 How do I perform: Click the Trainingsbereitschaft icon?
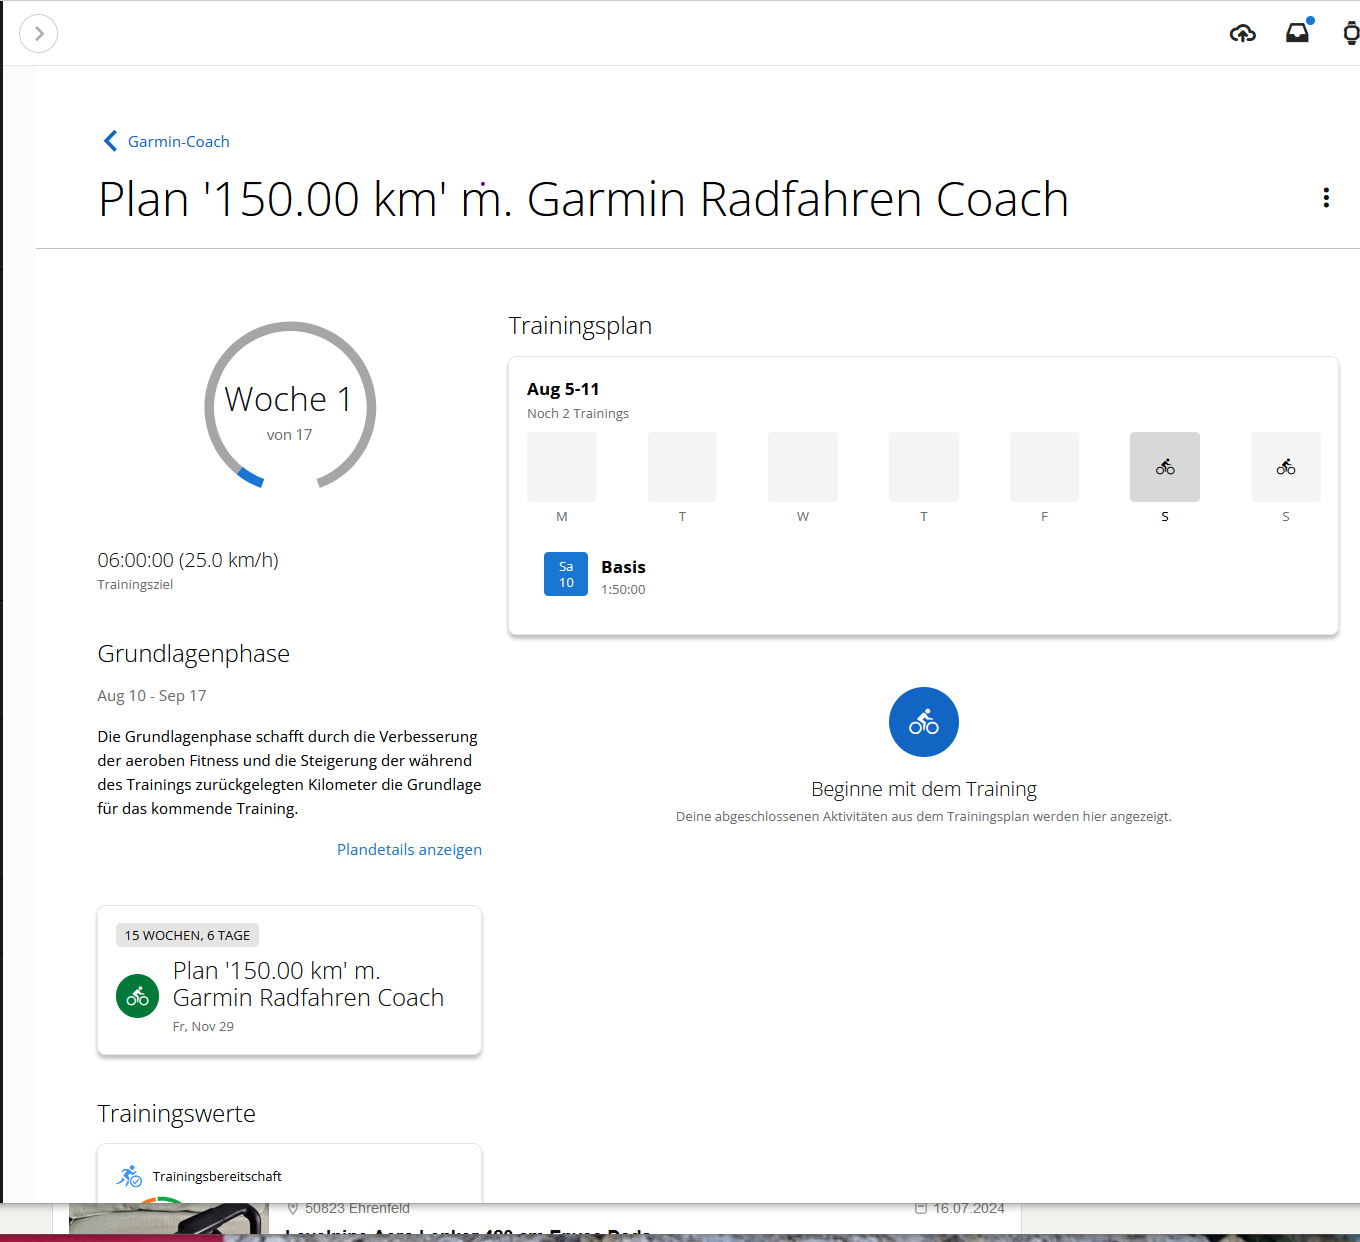(x=130, y=1176)
